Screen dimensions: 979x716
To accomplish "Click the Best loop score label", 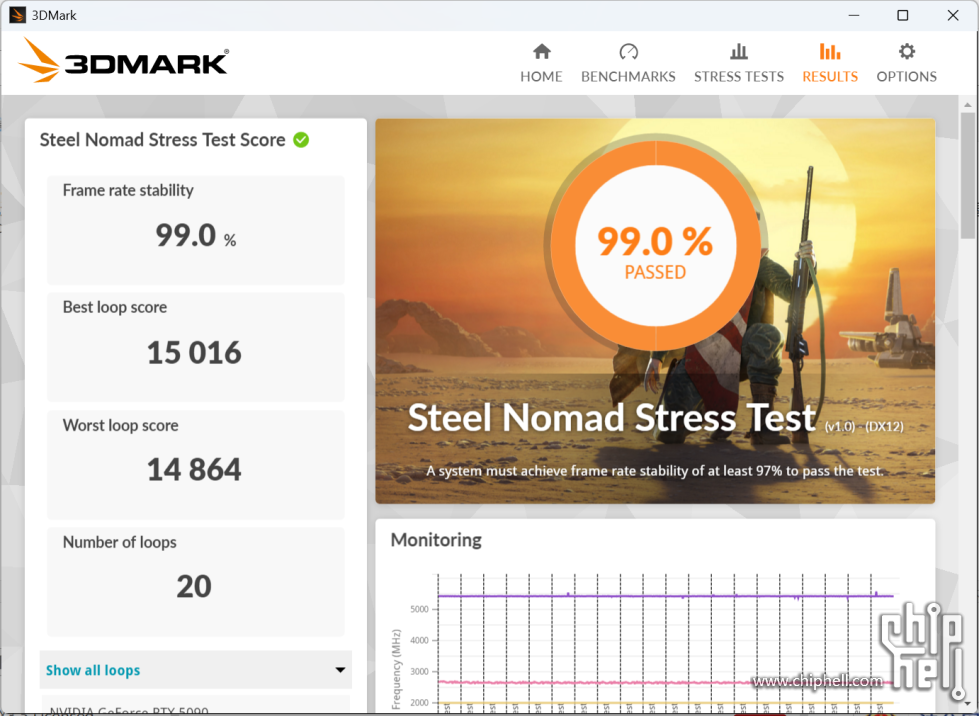I will pyautogui.click(x=115, y=307).
